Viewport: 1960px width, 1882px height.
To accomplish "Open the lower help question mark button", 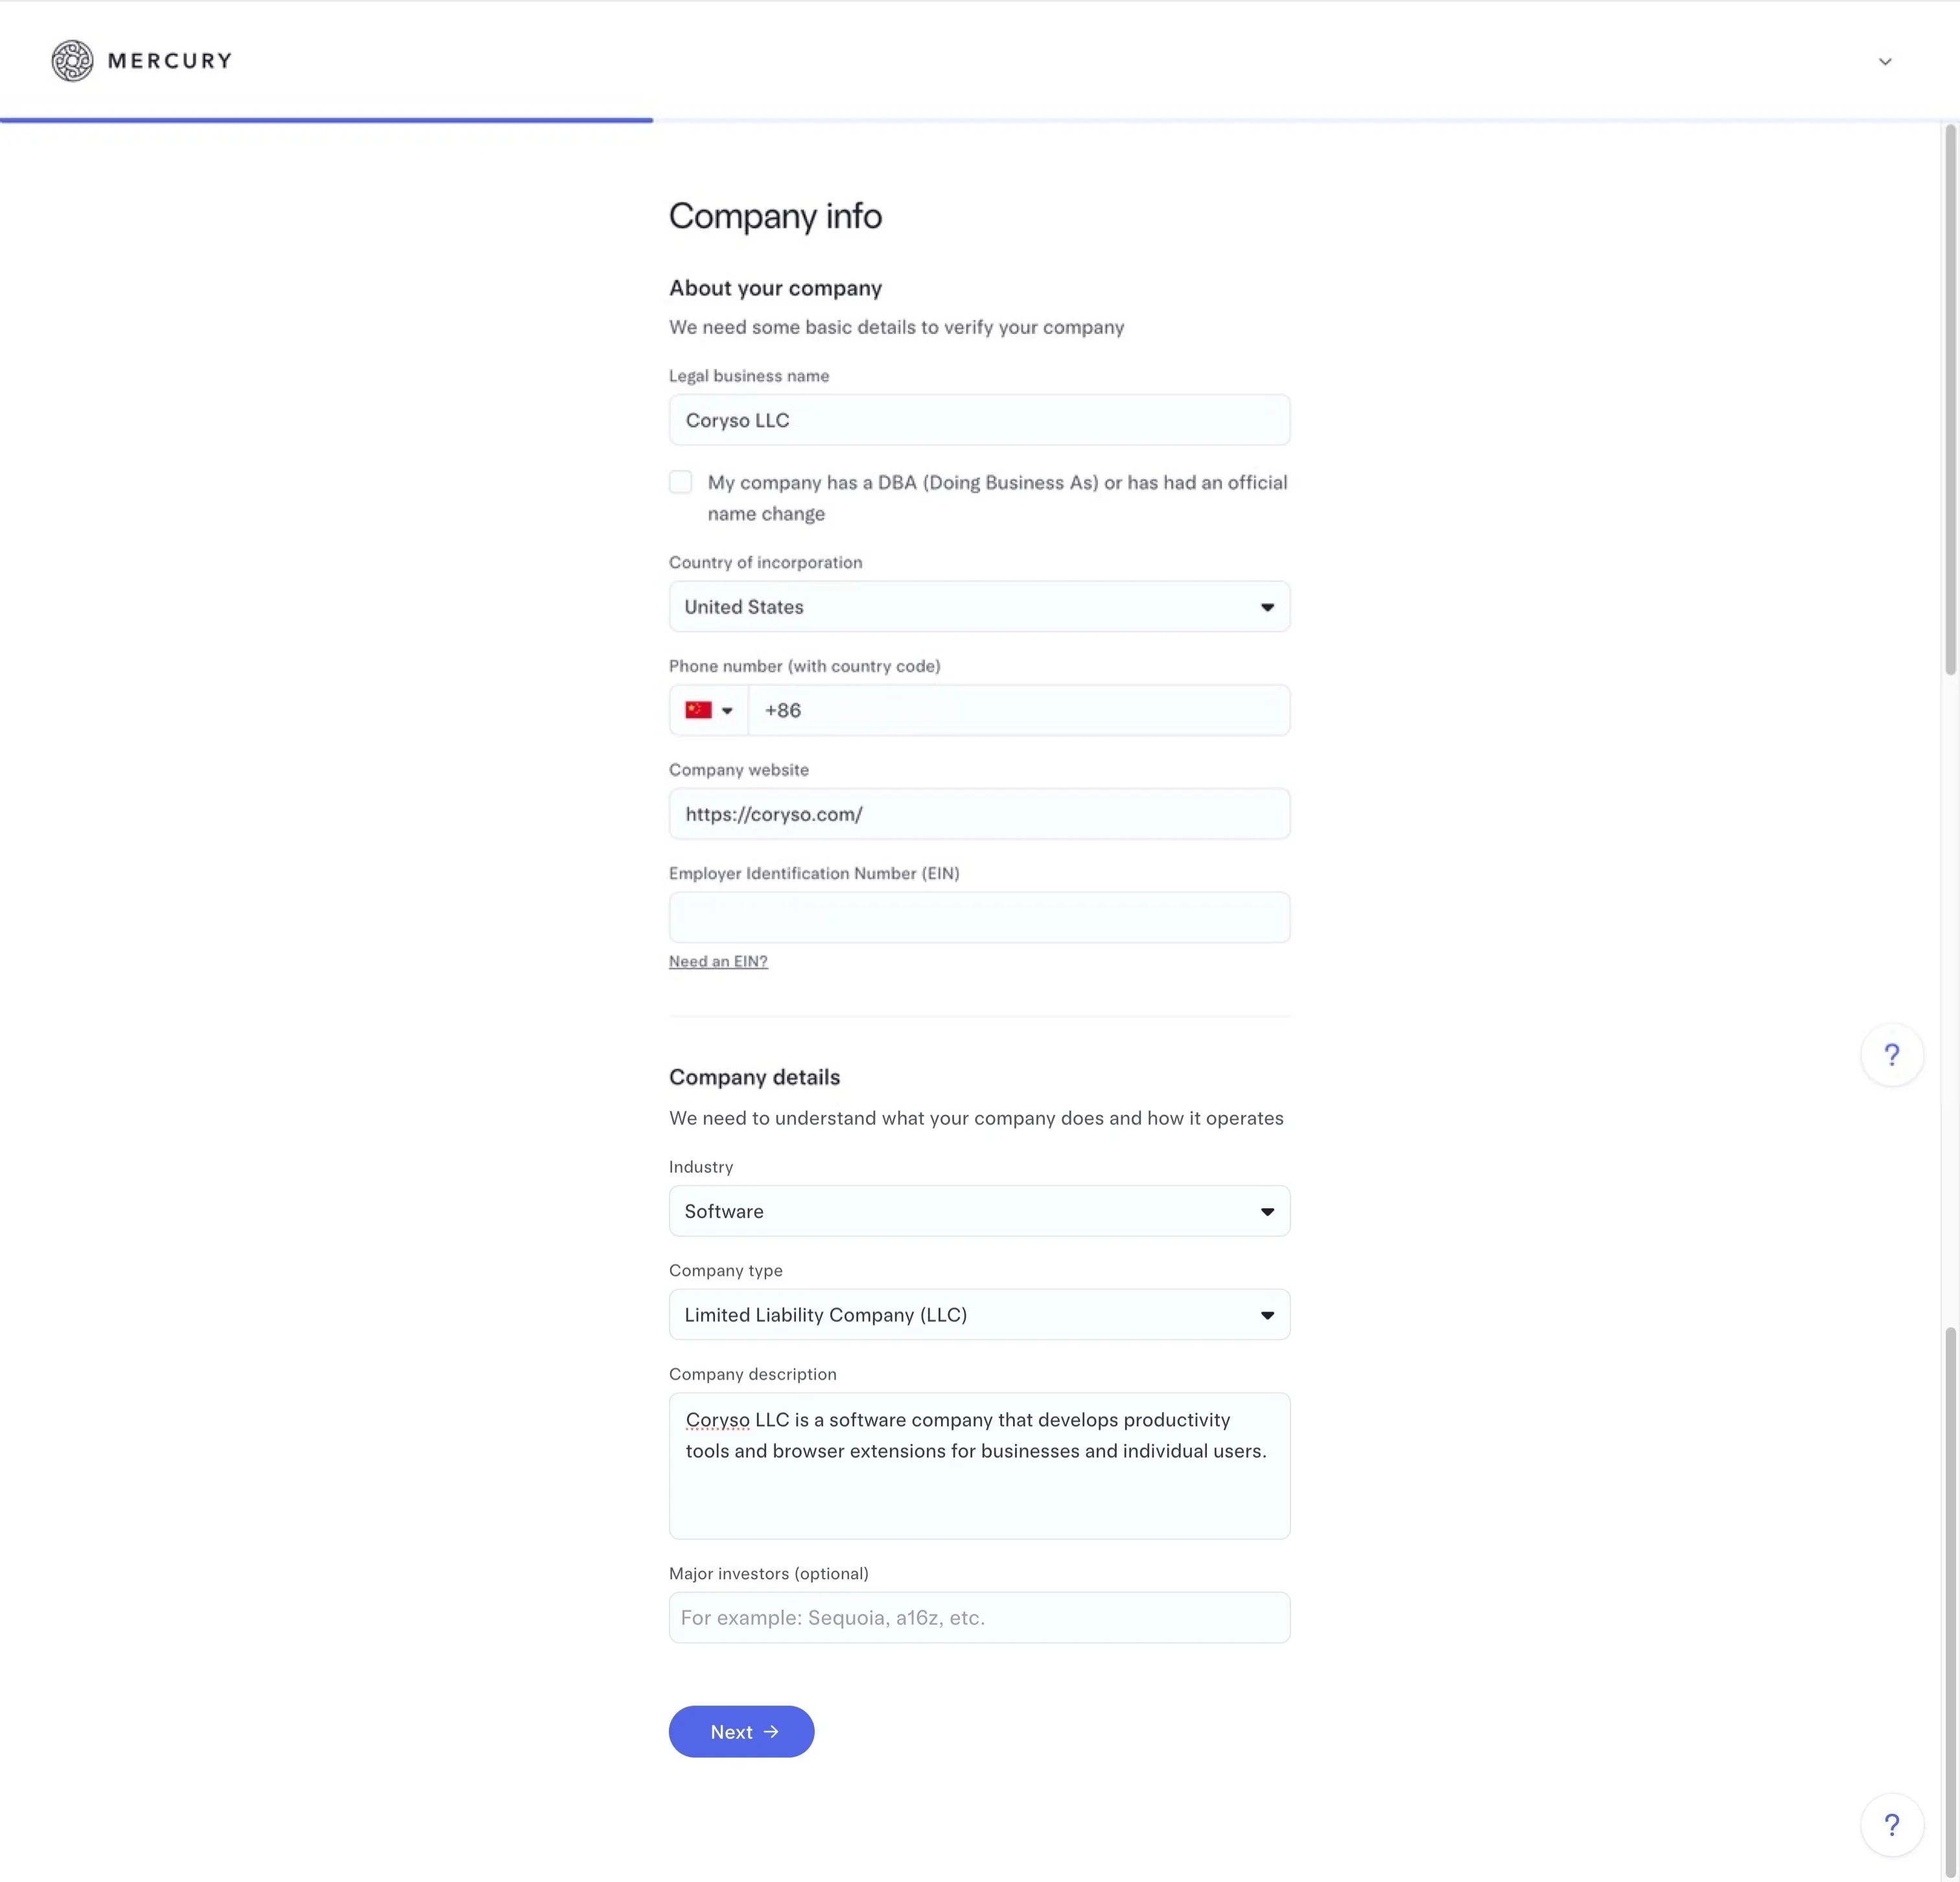I will [1891, 1825].
